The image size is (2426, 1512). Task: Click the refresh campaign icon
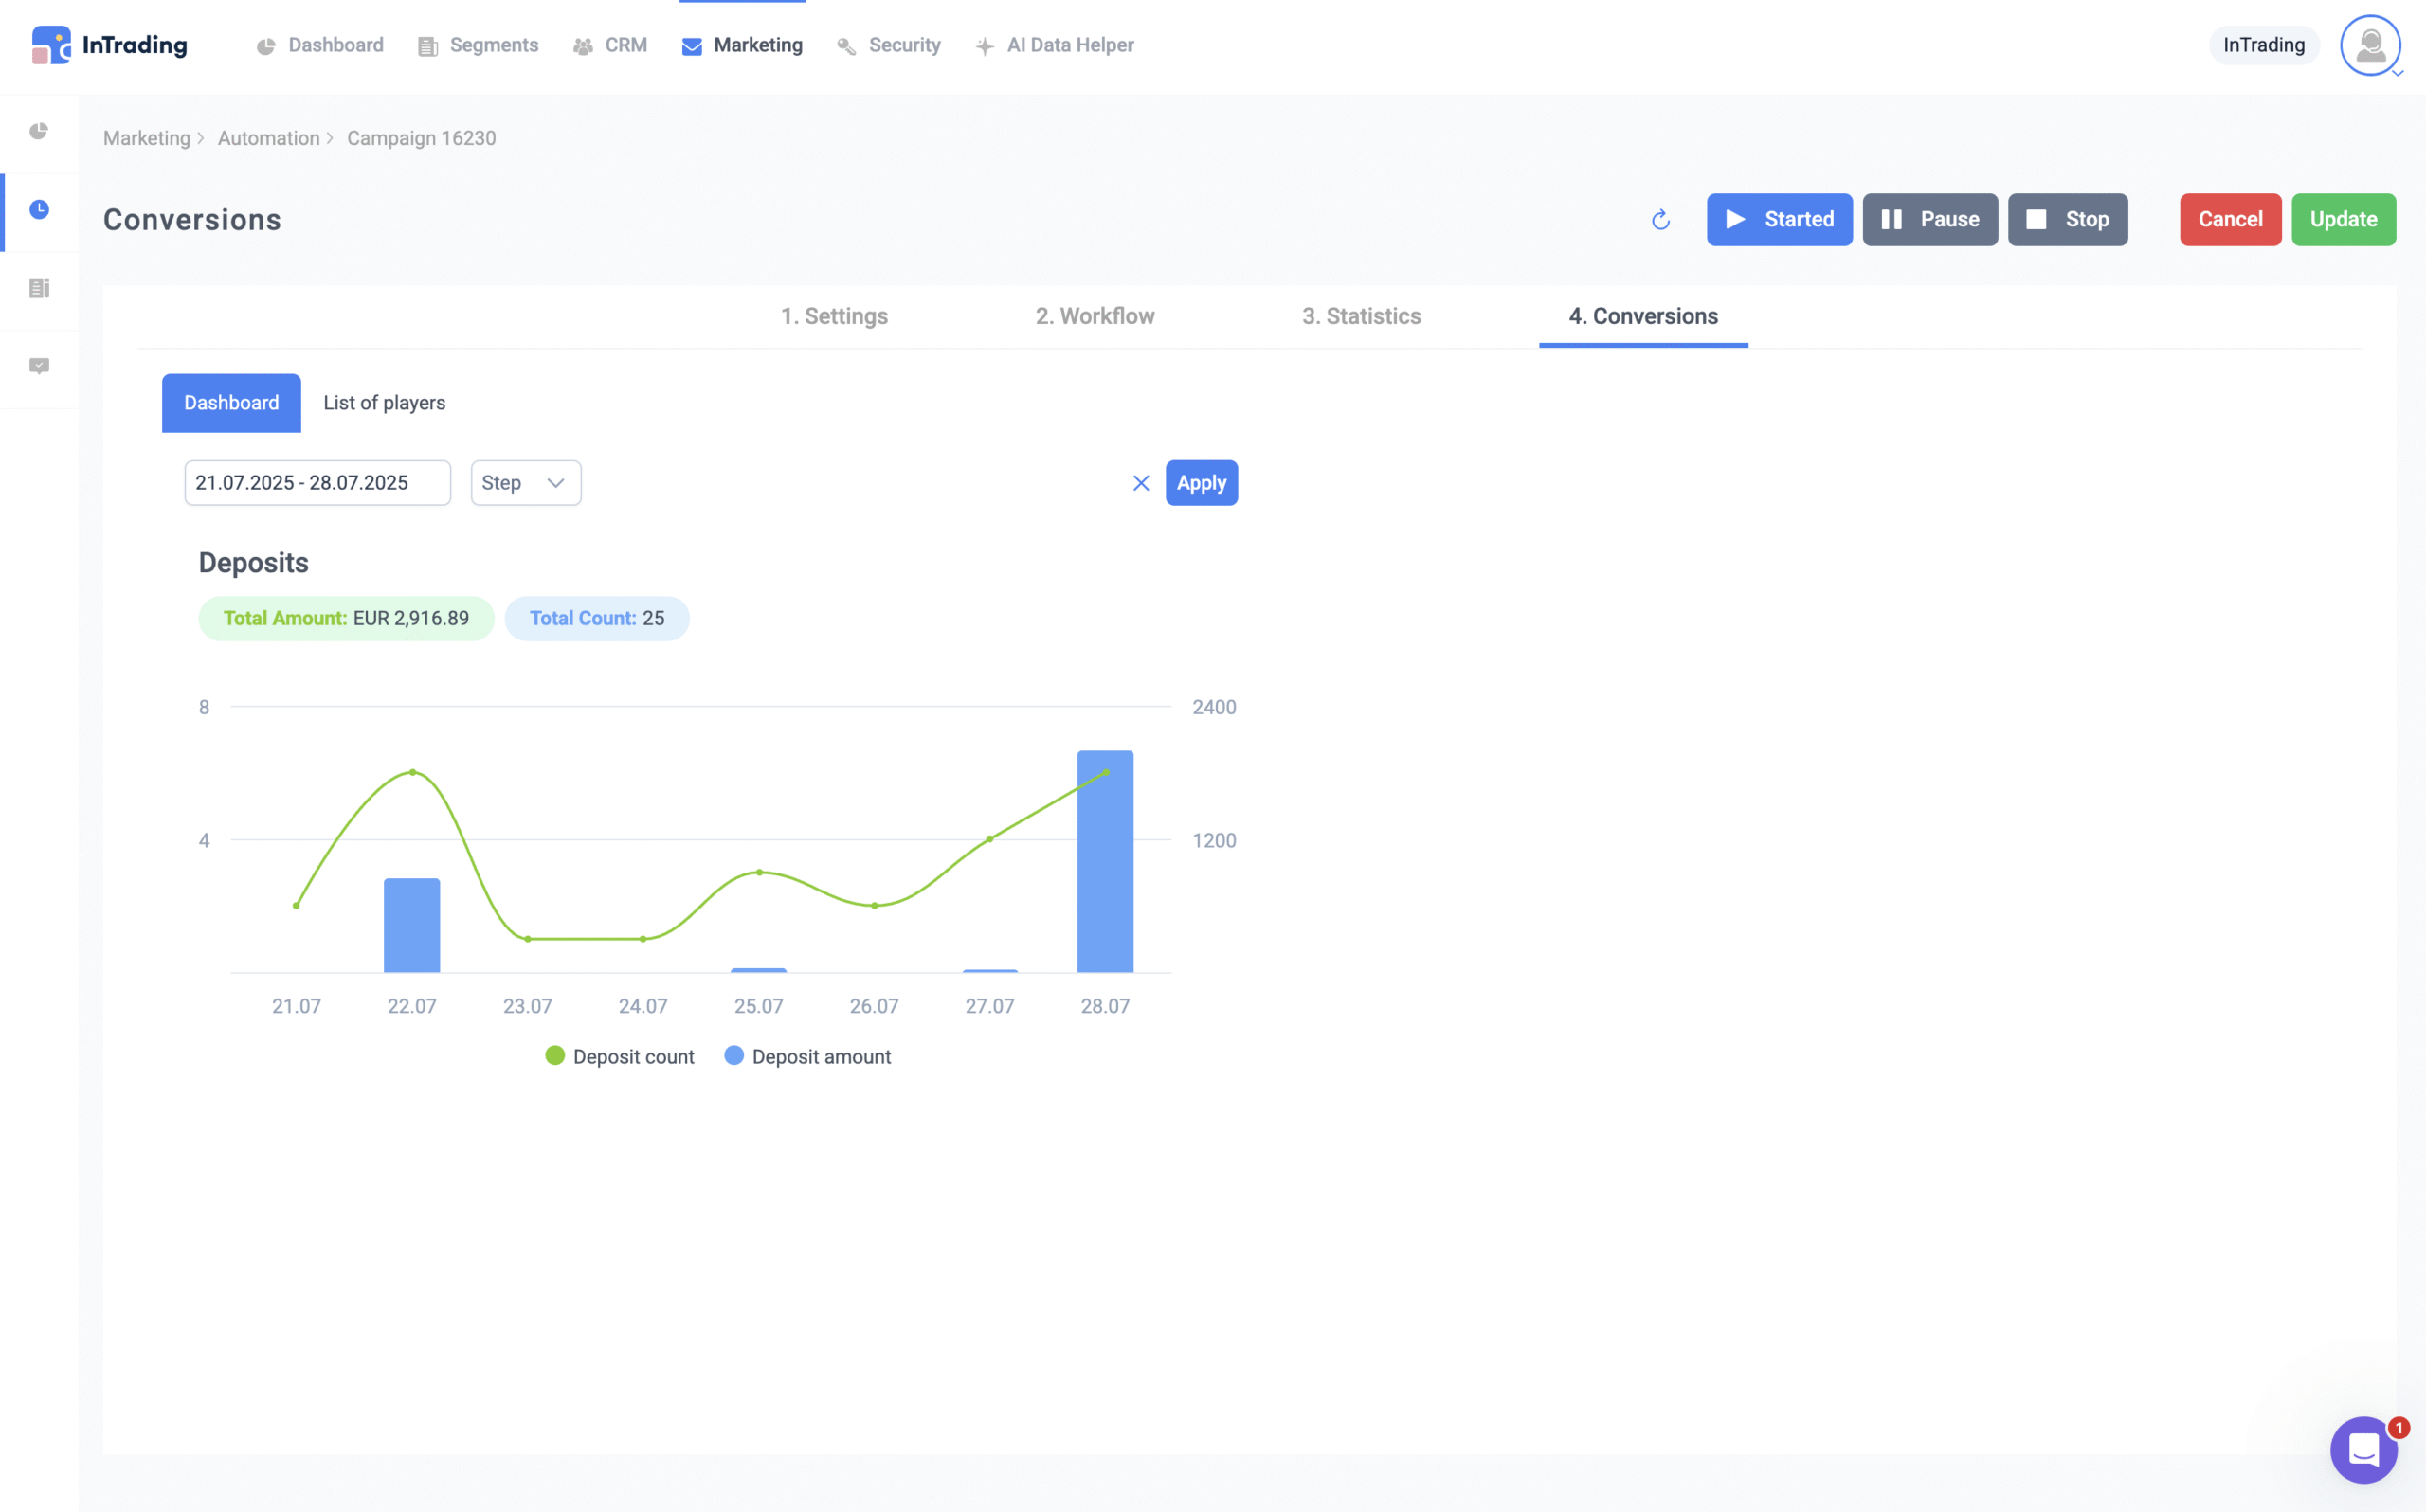click(x=1660, y=220)
